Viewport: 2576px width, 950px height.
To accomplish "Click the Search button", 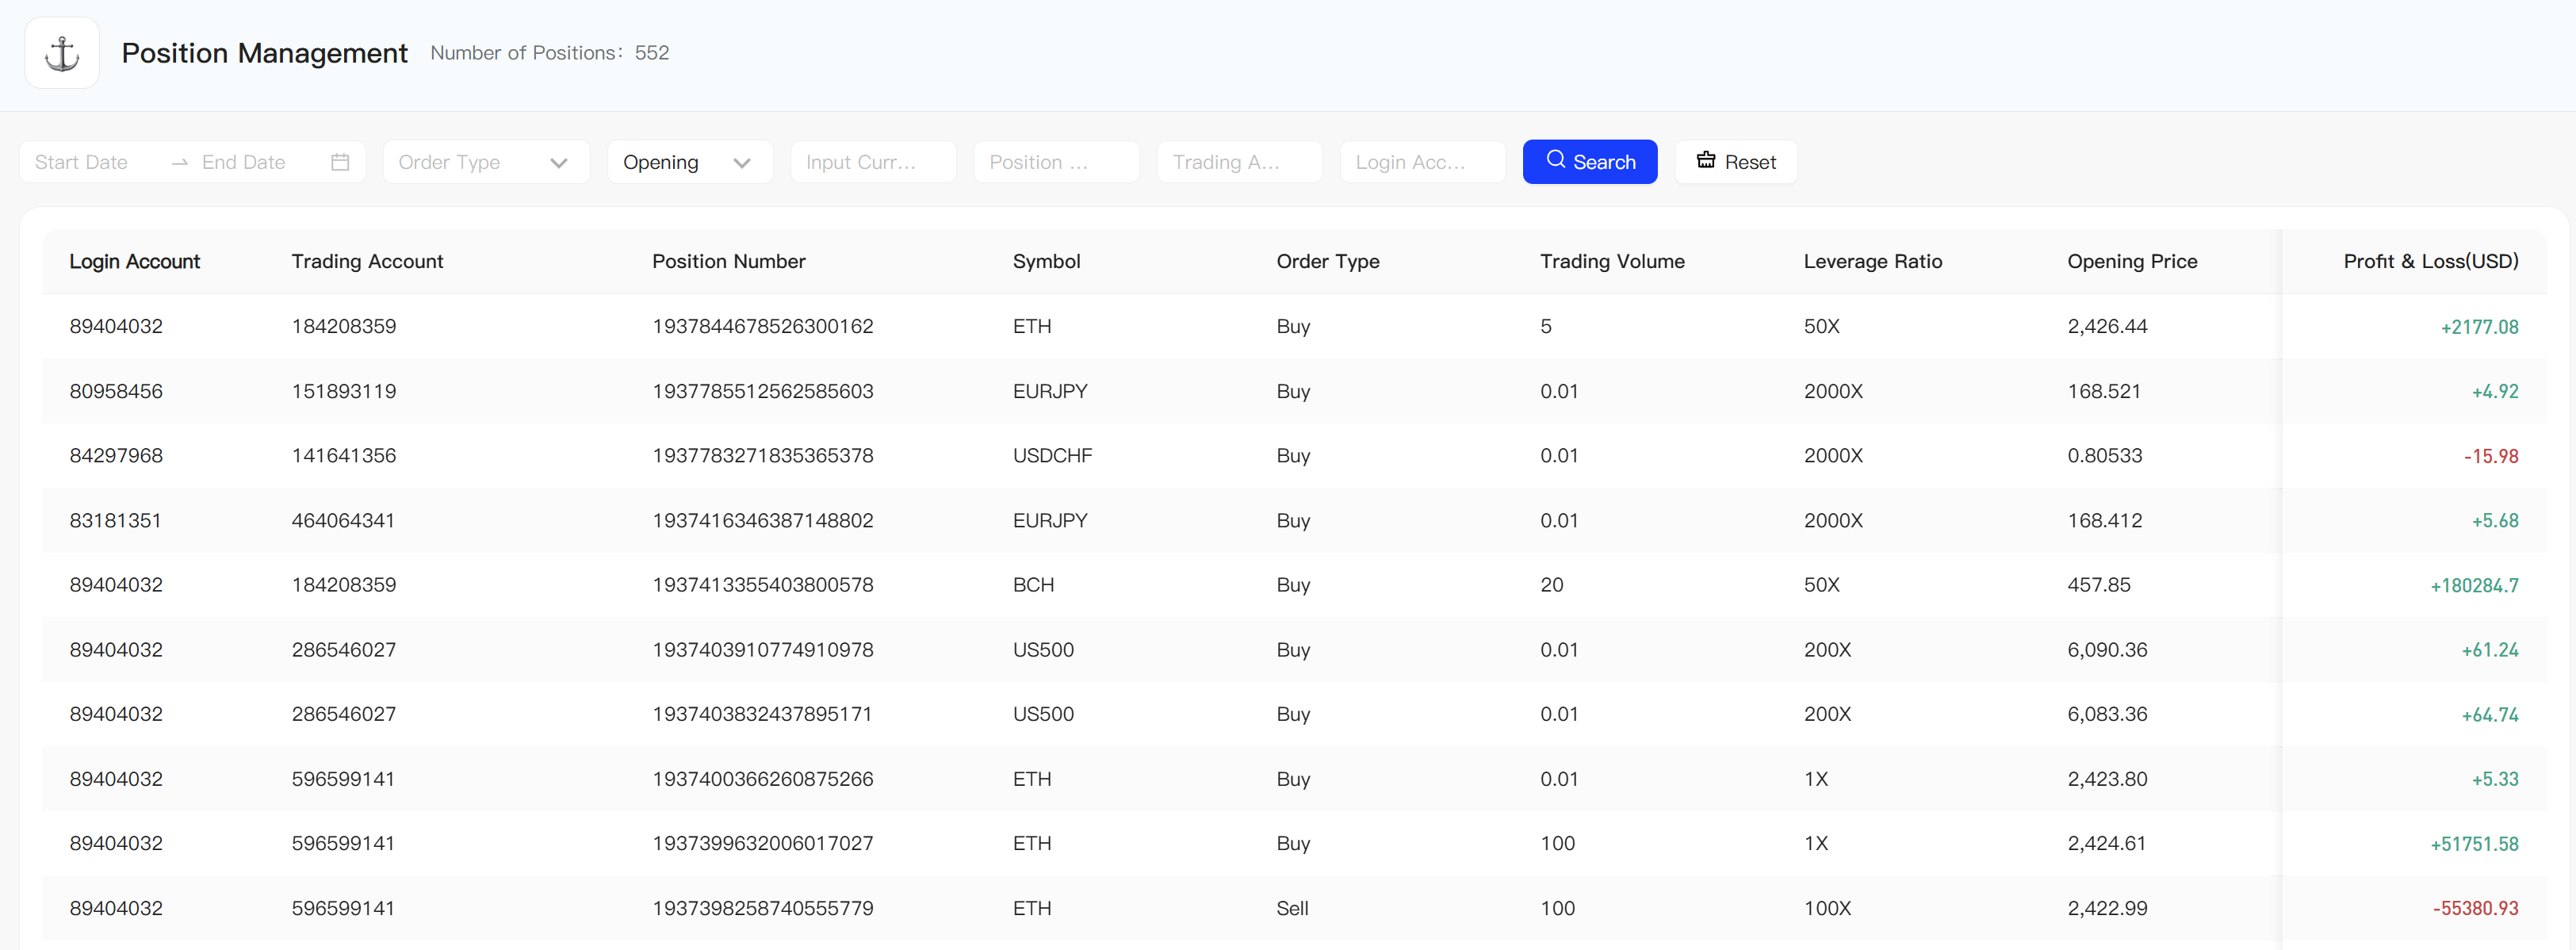I will click(1589, 162).
